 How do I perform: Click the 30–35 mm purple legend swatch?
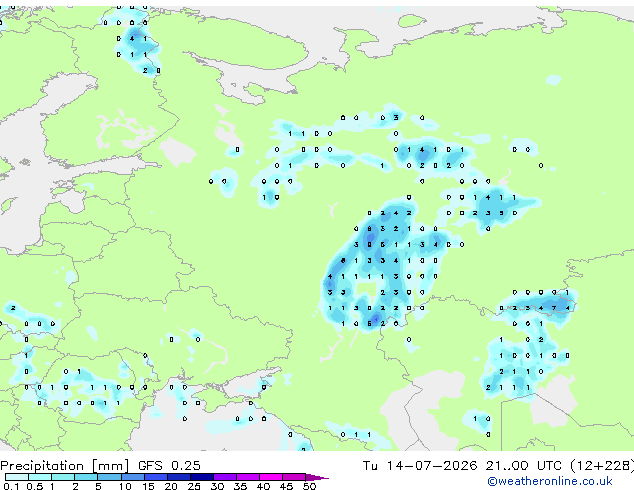[x=224, y=477]
